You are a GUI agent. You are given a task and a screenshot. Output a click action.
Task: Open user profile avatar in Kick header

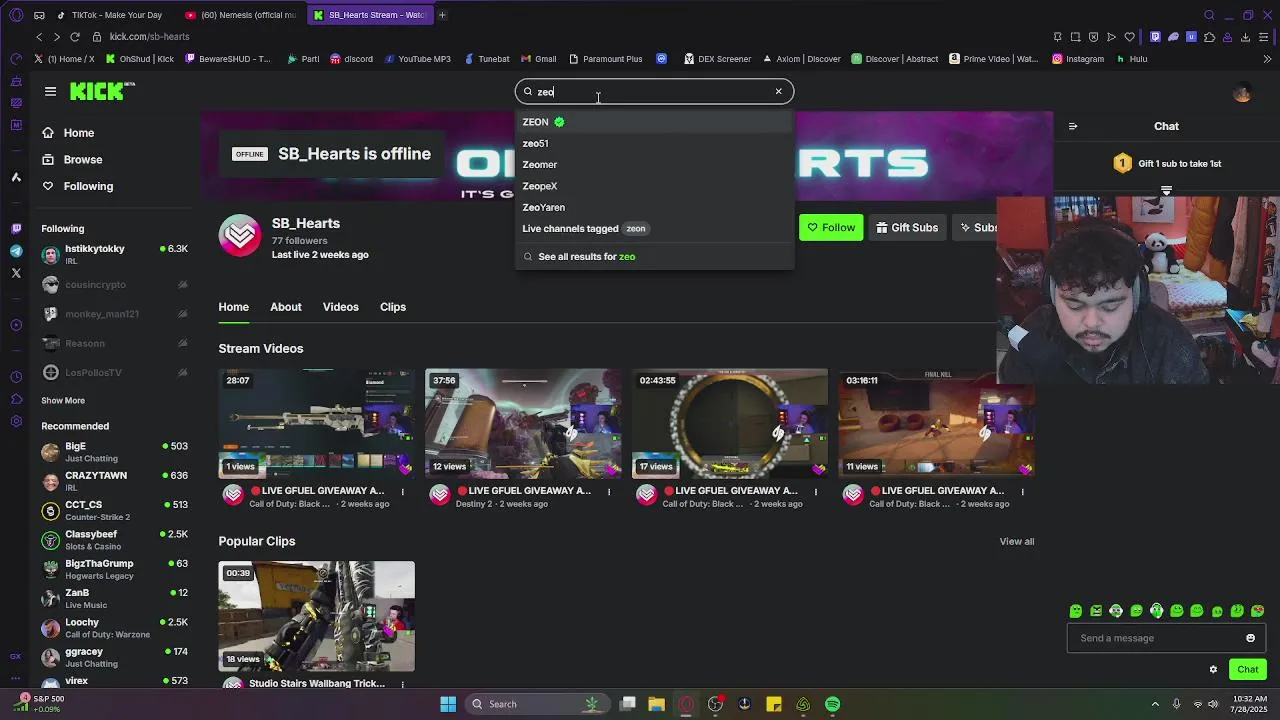click(x=1242, y=93)
